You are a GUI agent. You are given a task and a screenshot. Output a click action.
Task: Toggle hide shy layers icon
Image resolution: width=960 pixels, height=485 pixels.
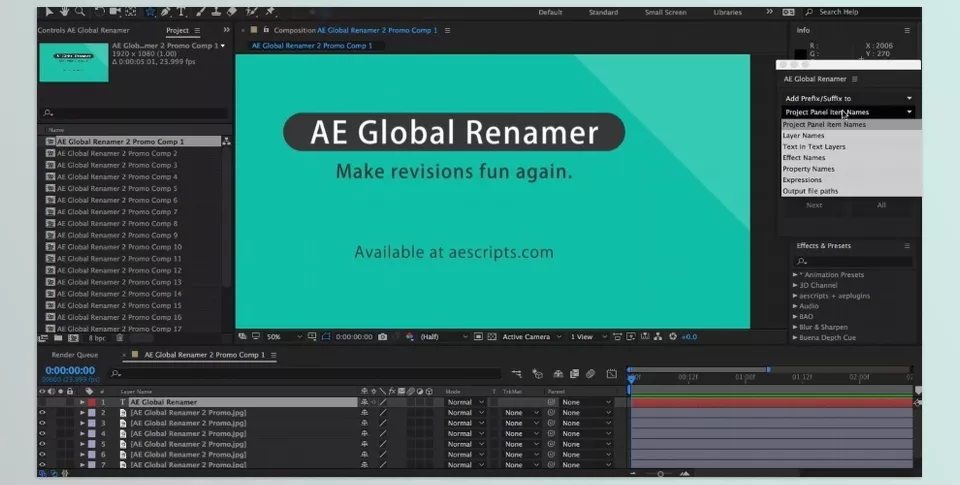[x=558, y=374]
